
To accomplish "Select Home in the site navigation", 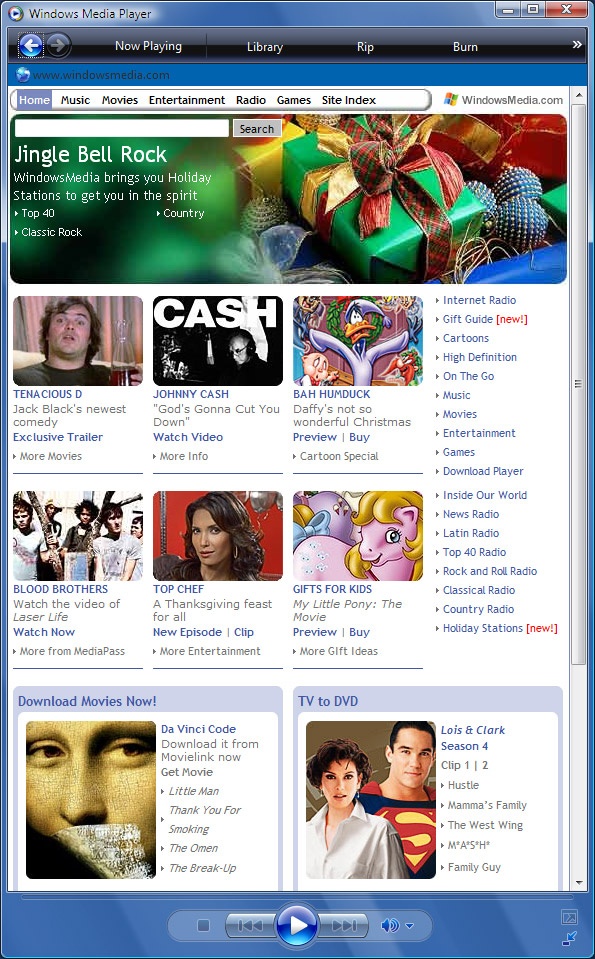I will tap(34, 100).
